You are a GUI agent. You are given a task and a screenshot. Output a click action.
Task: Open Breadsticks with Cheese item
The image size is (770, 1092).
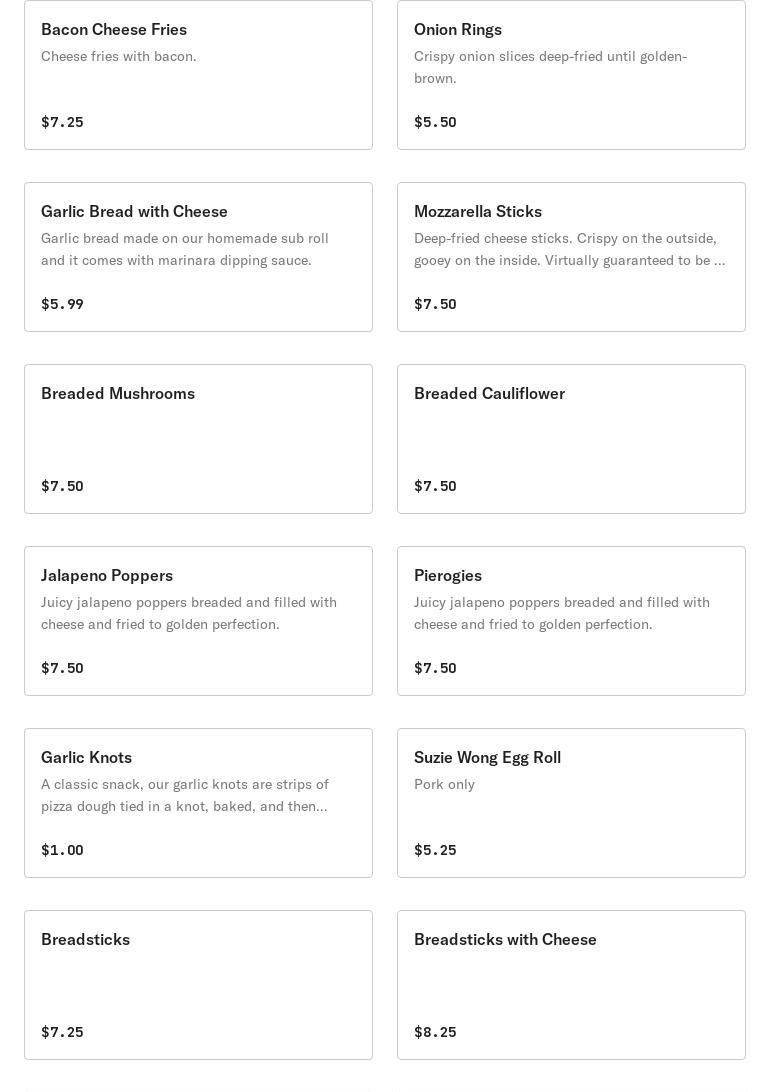pos(571,985)
